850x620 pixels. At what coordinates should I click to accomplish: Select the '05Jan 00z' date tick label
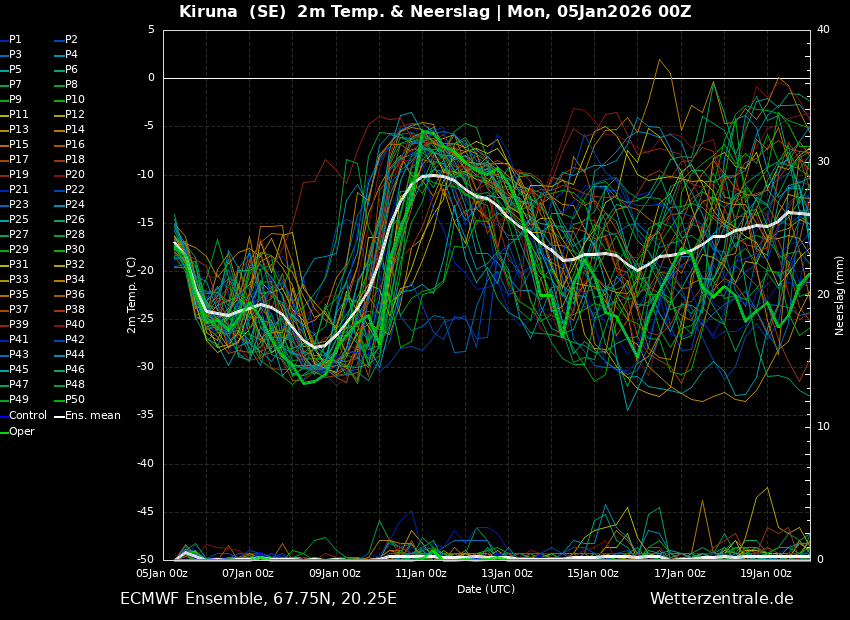coord(162,573)
